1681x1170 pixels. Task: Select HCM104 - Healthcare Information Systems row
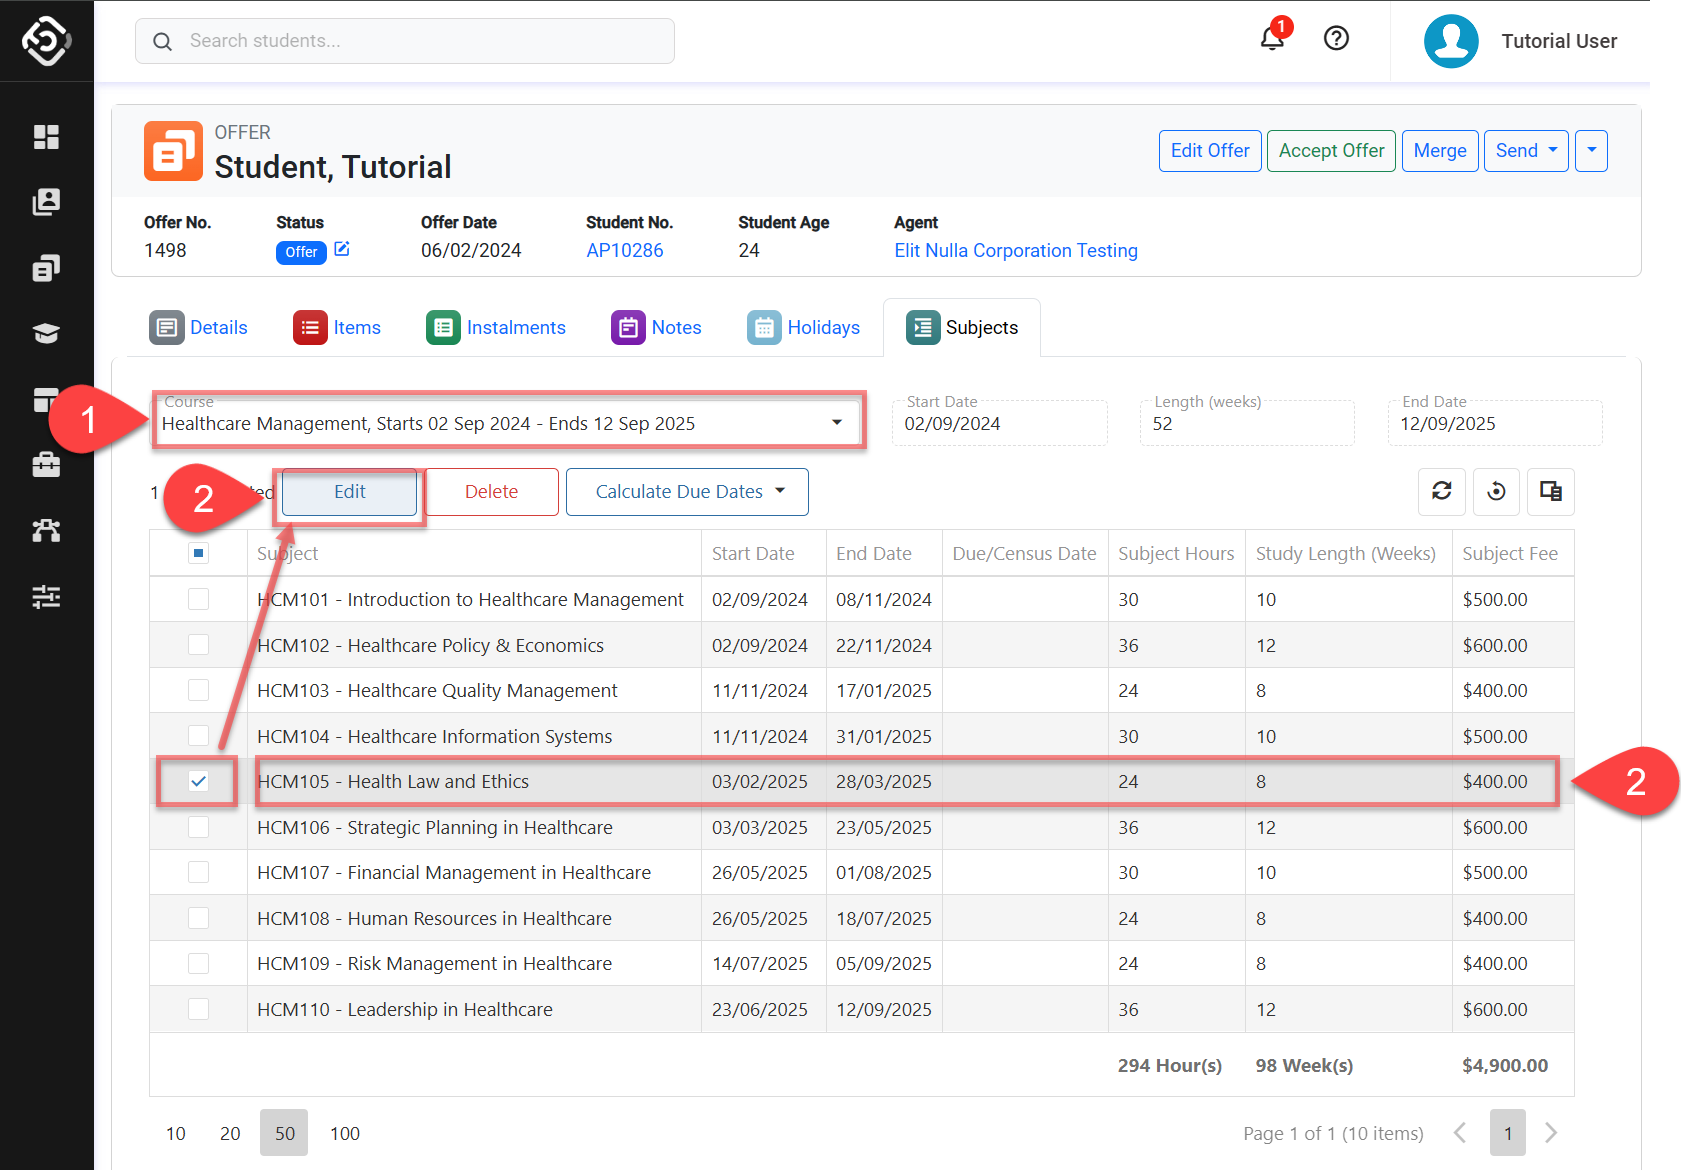click(862, 736)
